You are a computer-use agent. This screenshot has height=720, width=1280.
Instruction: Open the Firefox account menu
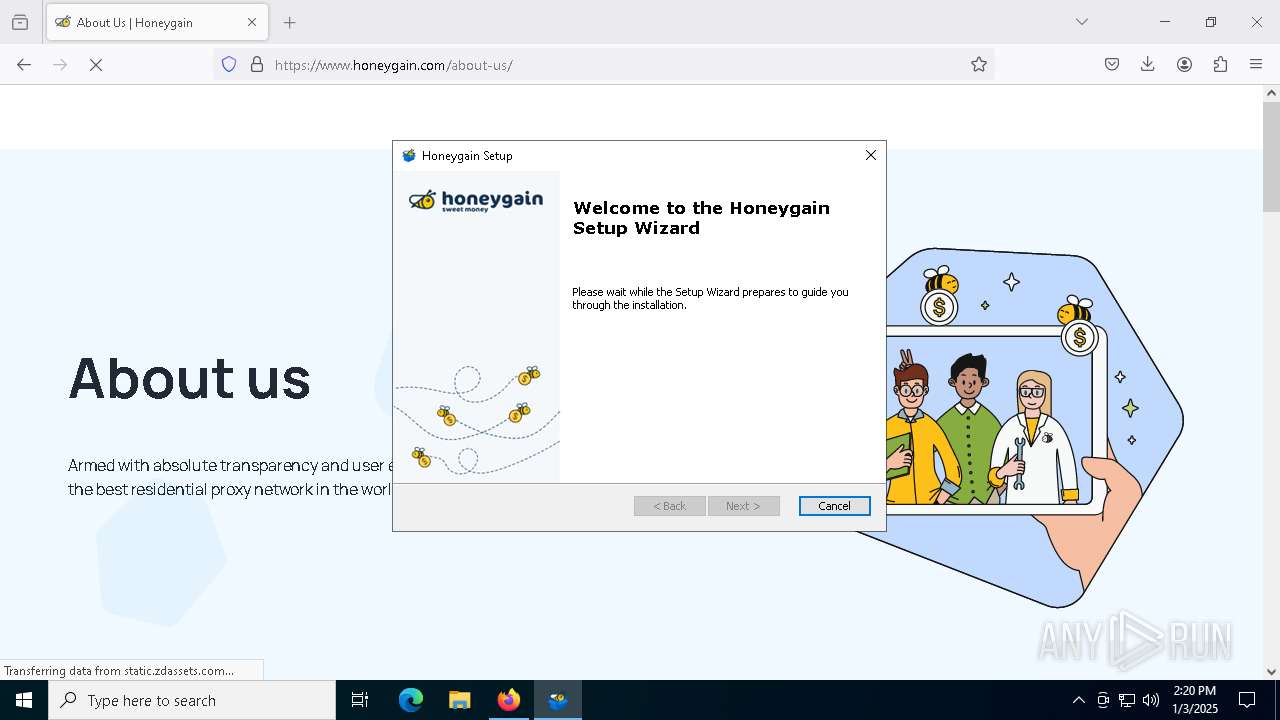point(1184,65)
